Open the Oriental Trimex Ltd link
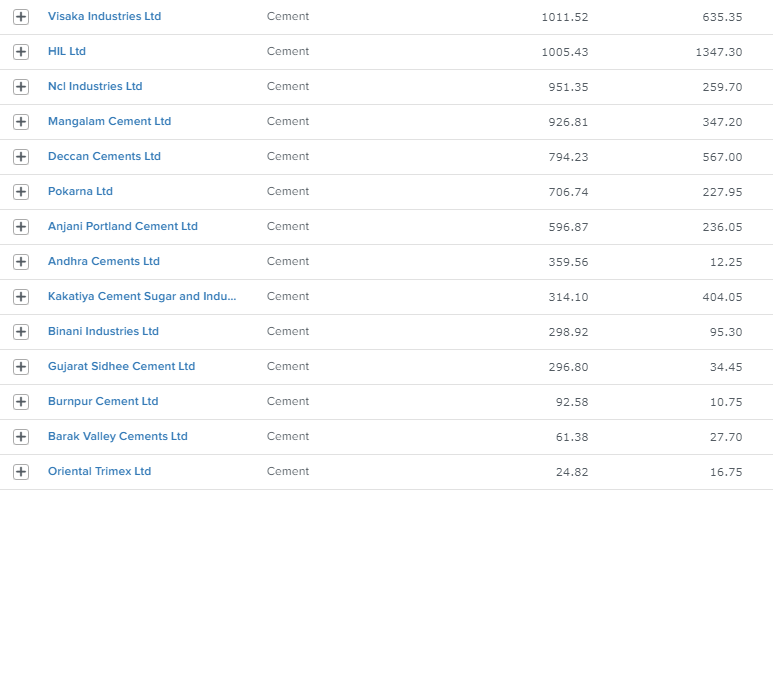 99,471
